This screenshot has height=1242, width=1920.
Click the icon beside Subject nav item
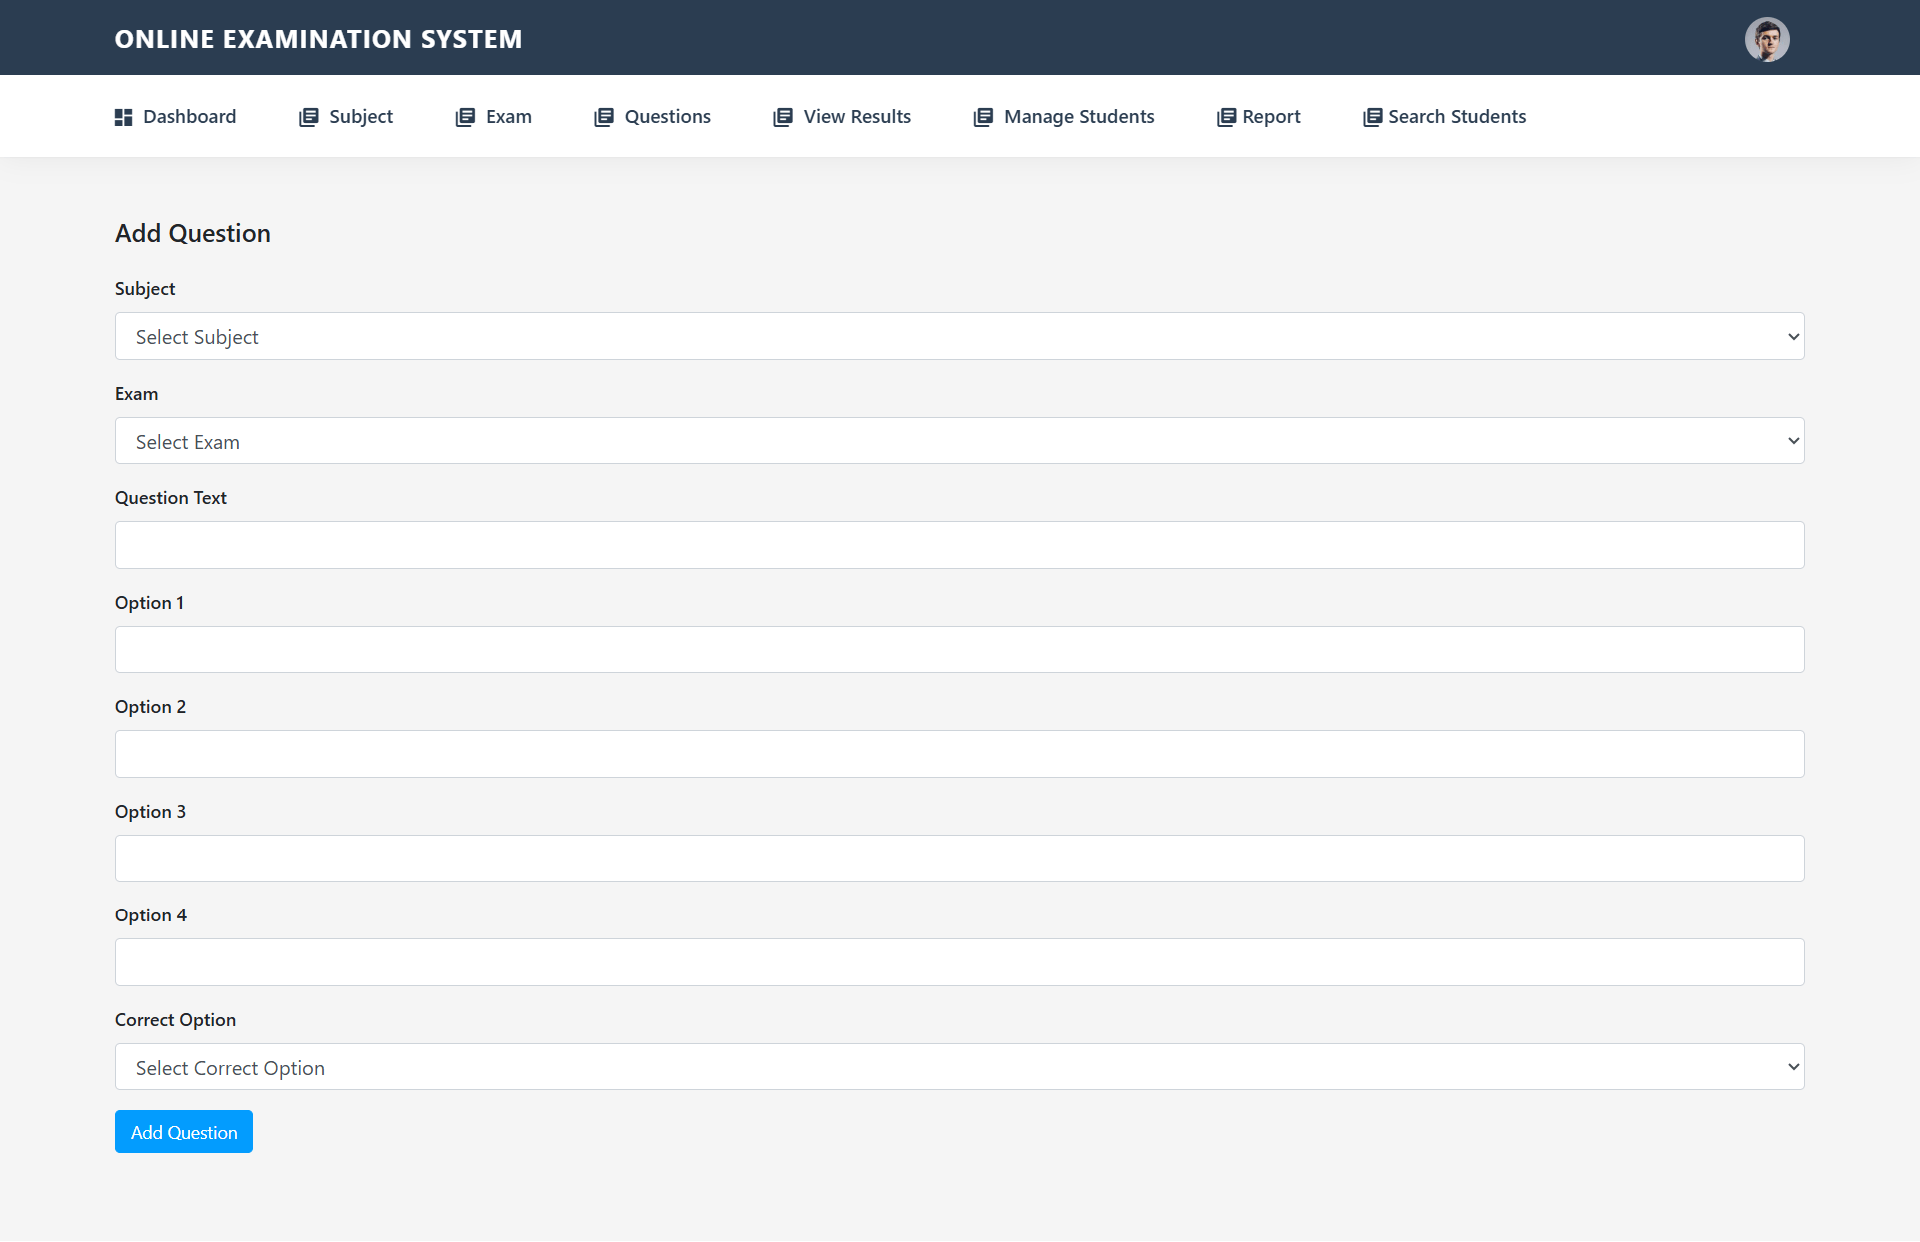(x=308, y=117)
